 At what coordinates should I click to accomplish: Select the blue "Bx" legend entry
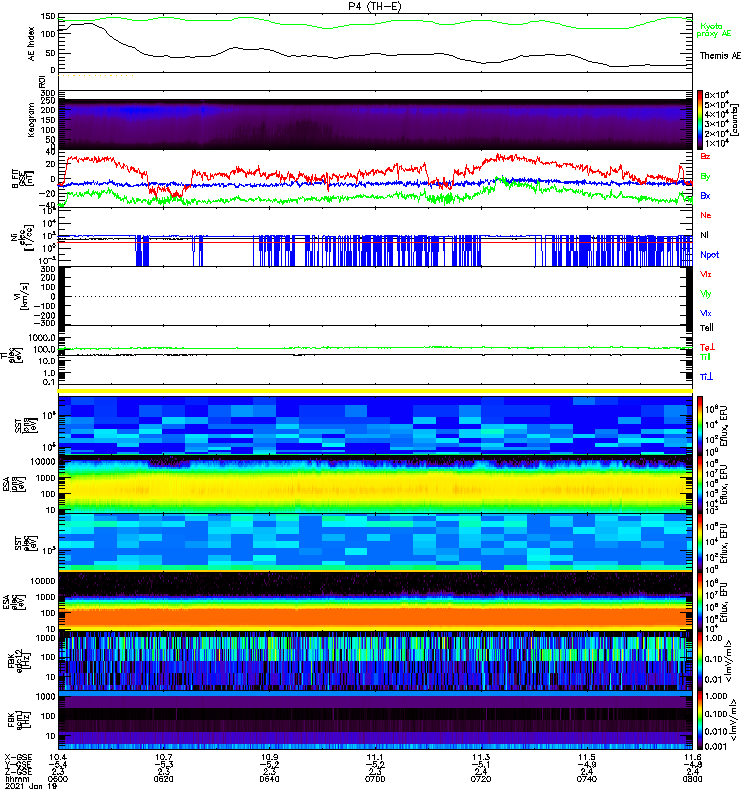(705, 196)
